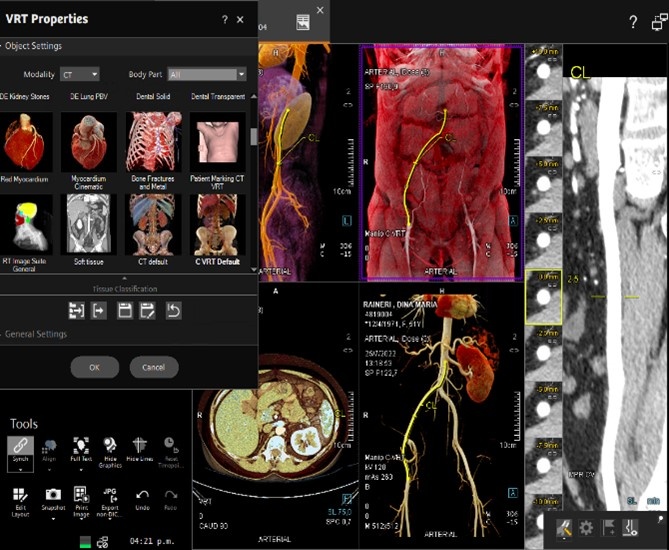Click the save-as preset pencil icon

pos(147,311)
